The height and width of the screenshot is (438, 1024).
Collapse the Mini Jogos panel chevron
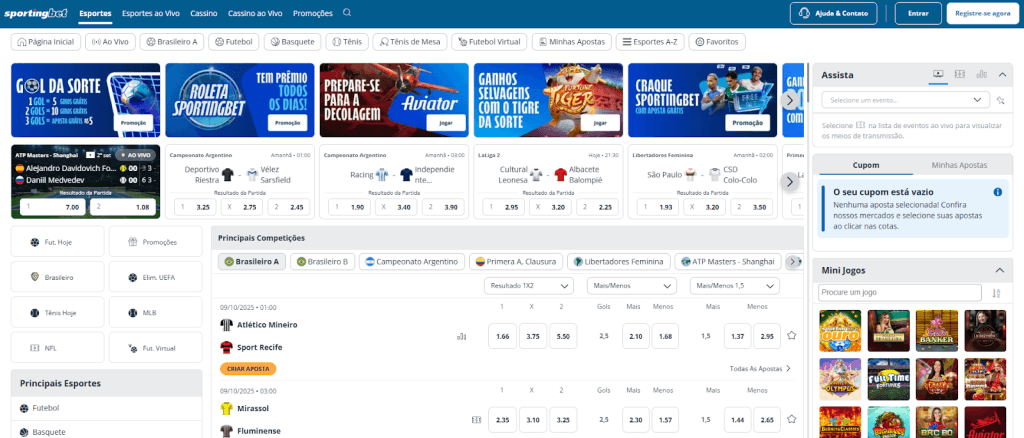[999, 270]
